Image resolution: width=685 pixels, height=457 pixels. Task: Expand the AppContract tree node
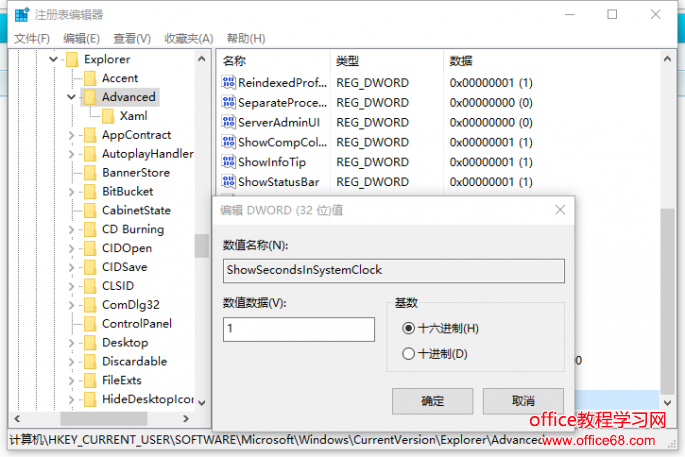point(71,135)
